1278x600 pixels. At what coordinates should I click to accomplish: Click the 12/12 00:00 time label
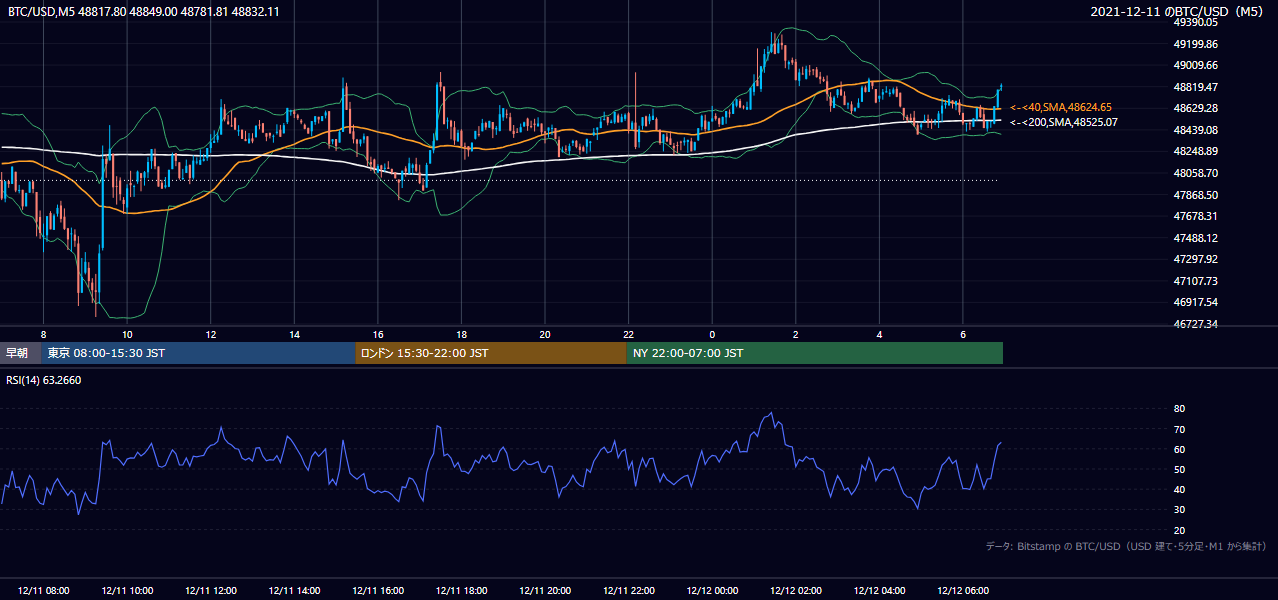pyautogui.click(x=712, y=591)
